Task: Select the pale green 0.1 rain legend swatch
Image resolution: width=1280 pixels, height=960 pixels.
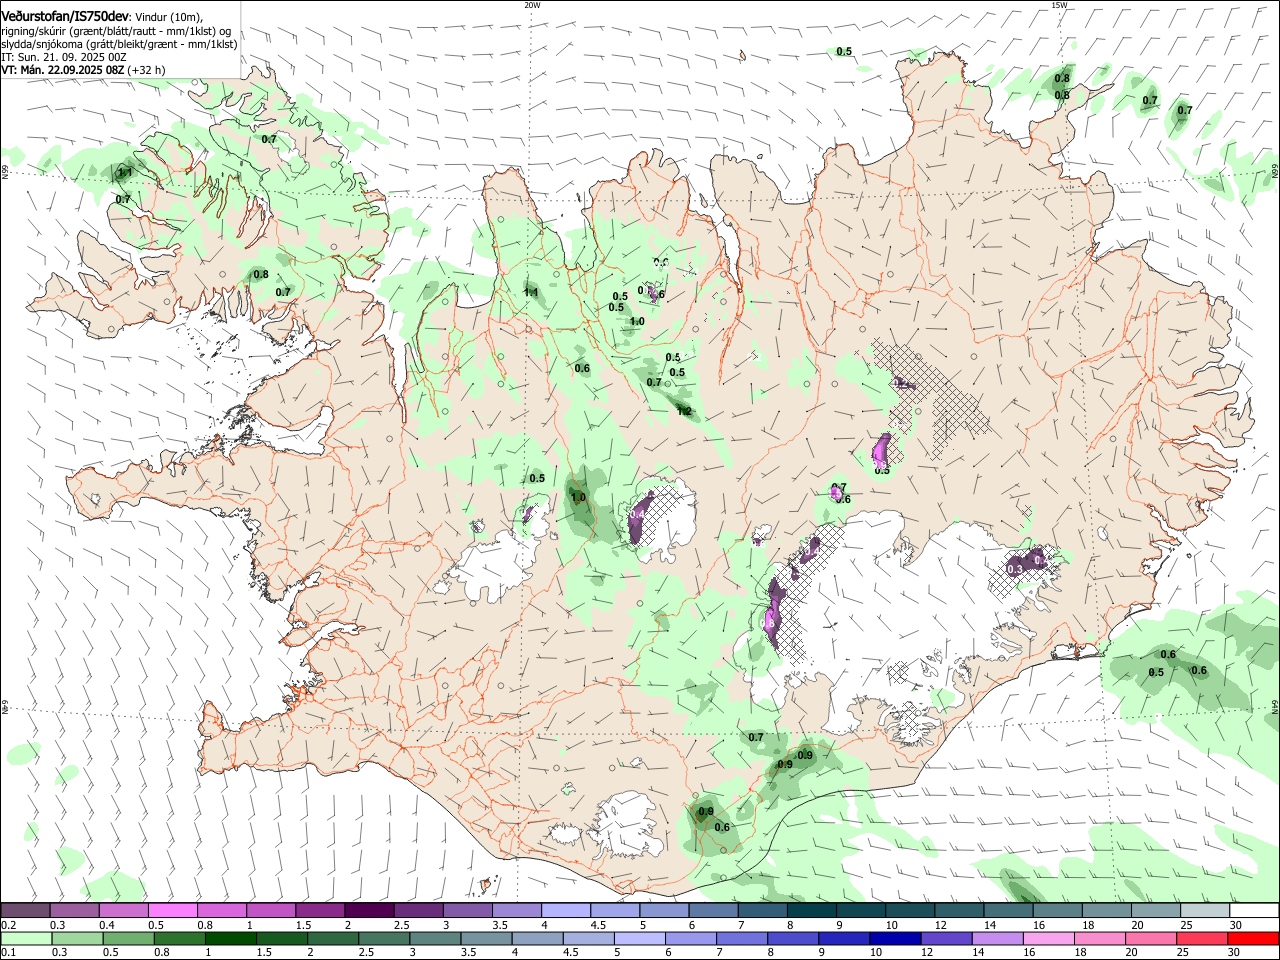Action: pyautogui.click(x=27, y=938)
